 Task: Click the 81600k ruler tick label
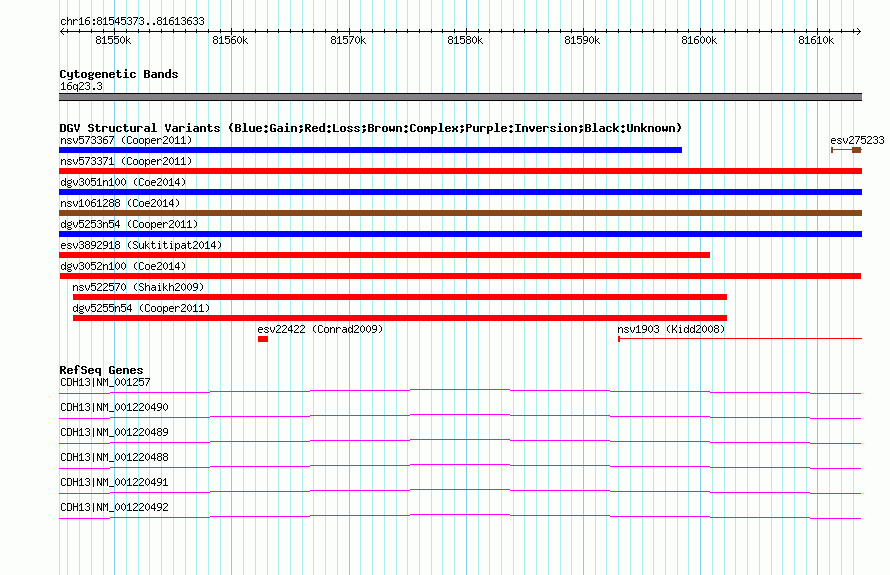point(699,40)
